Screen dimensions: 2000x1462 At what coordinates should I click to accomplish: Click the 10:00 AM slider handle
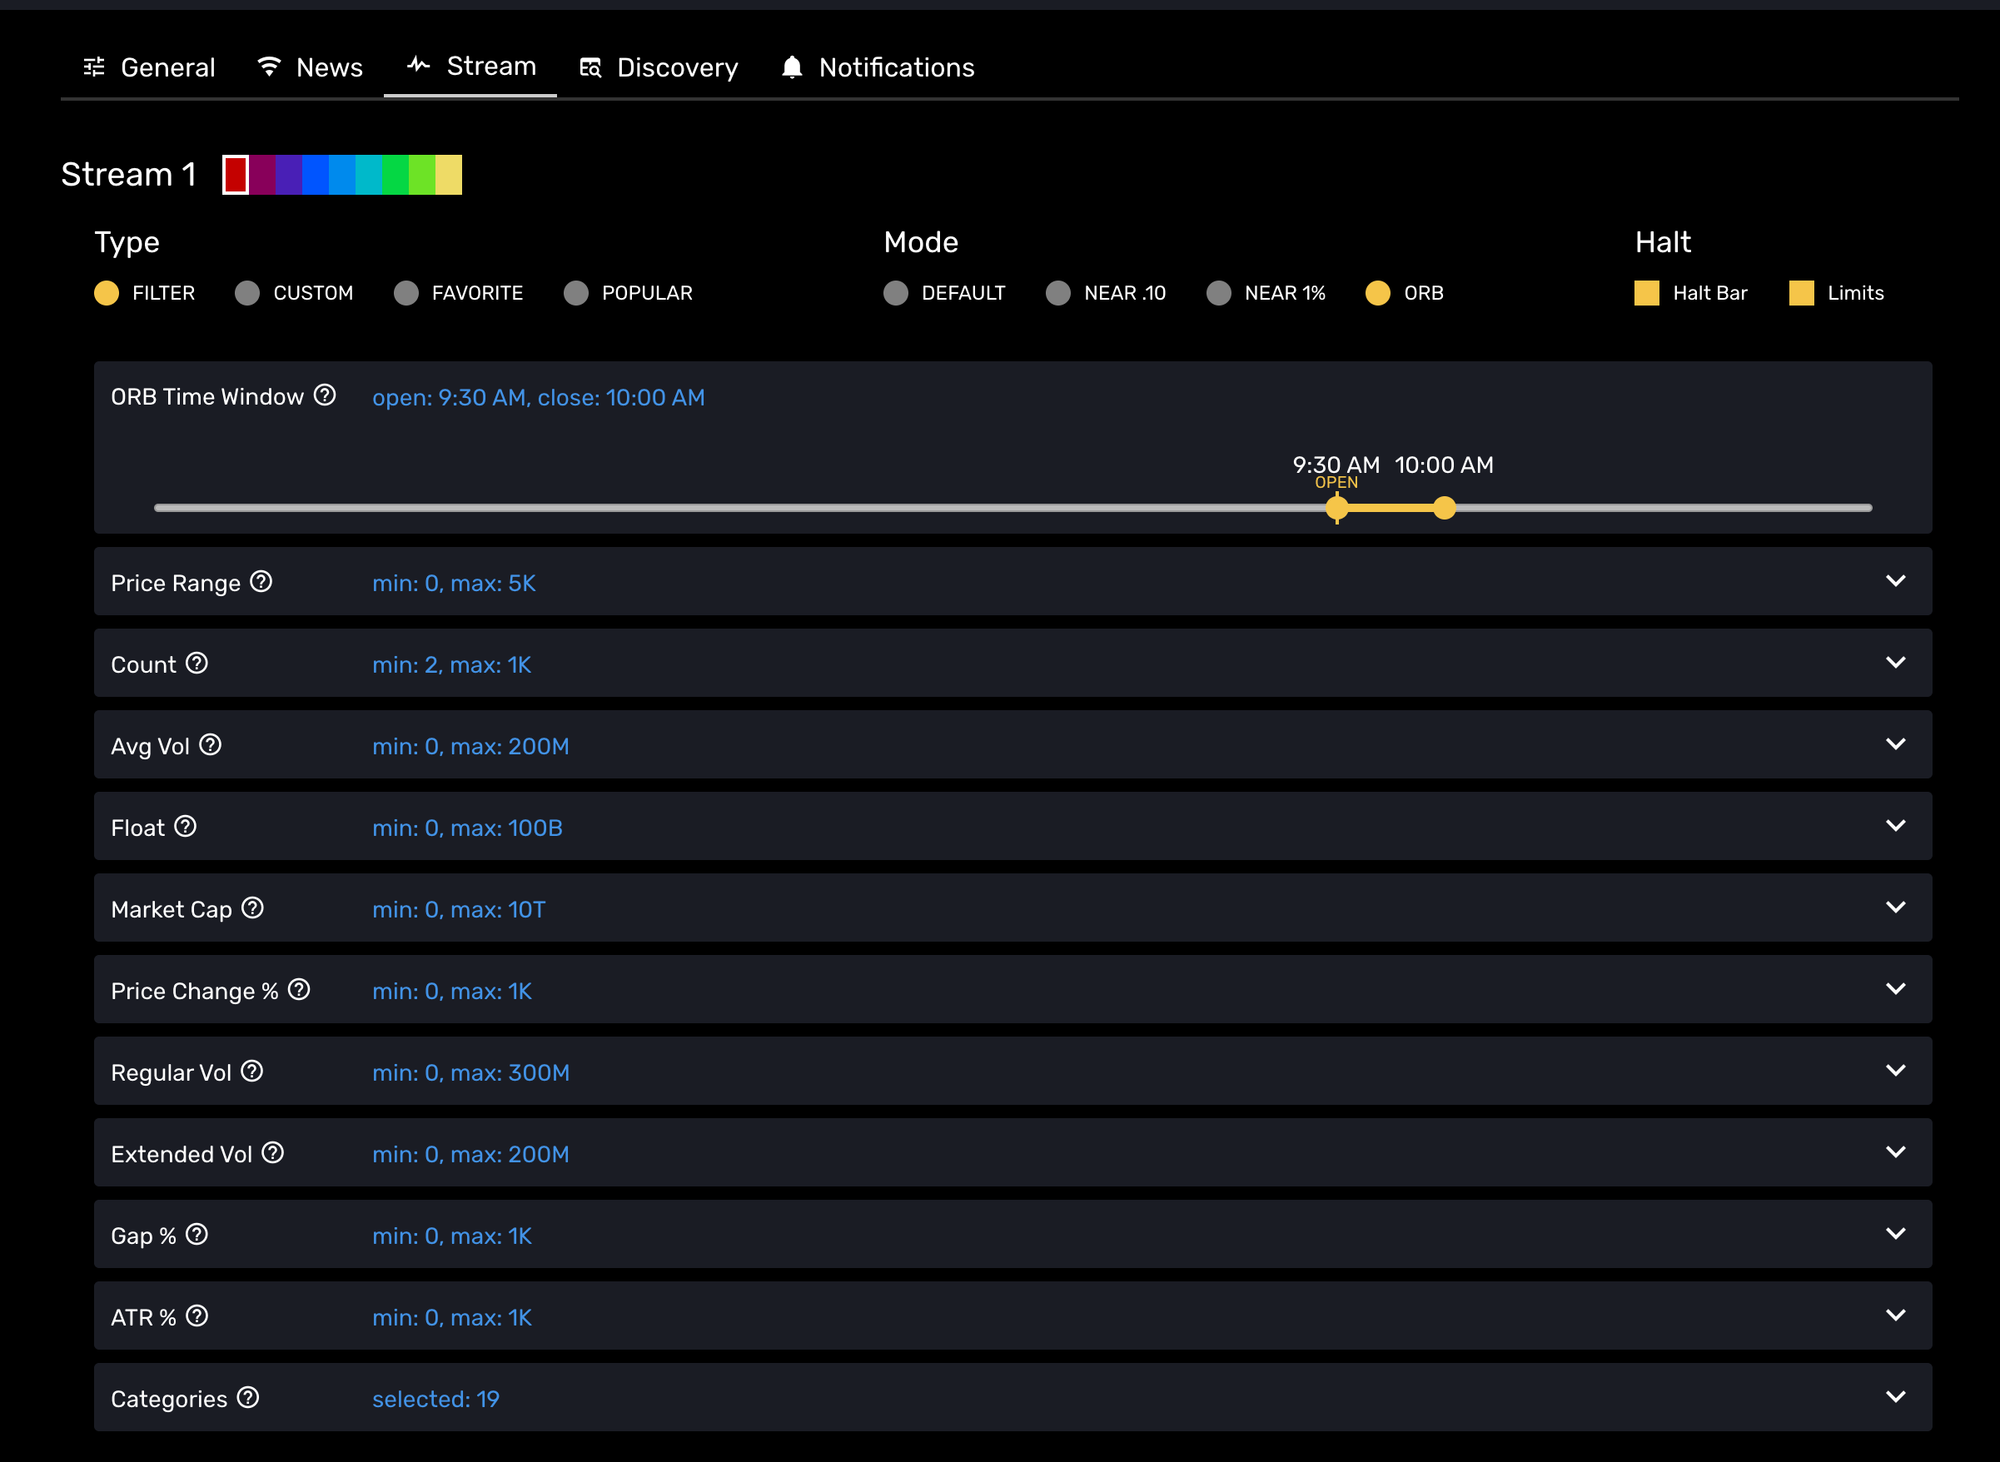(1444, 508)
